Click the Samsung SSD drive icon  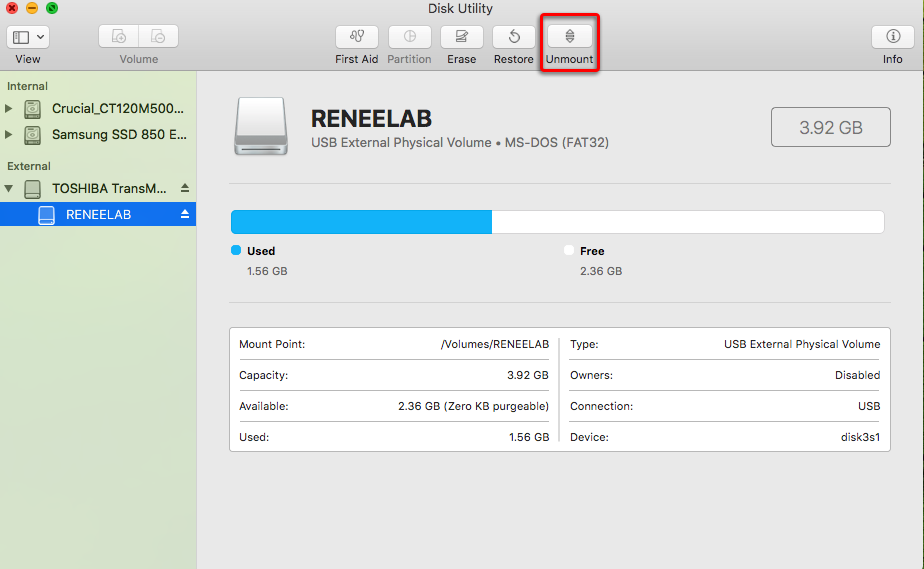click(32, 135)
